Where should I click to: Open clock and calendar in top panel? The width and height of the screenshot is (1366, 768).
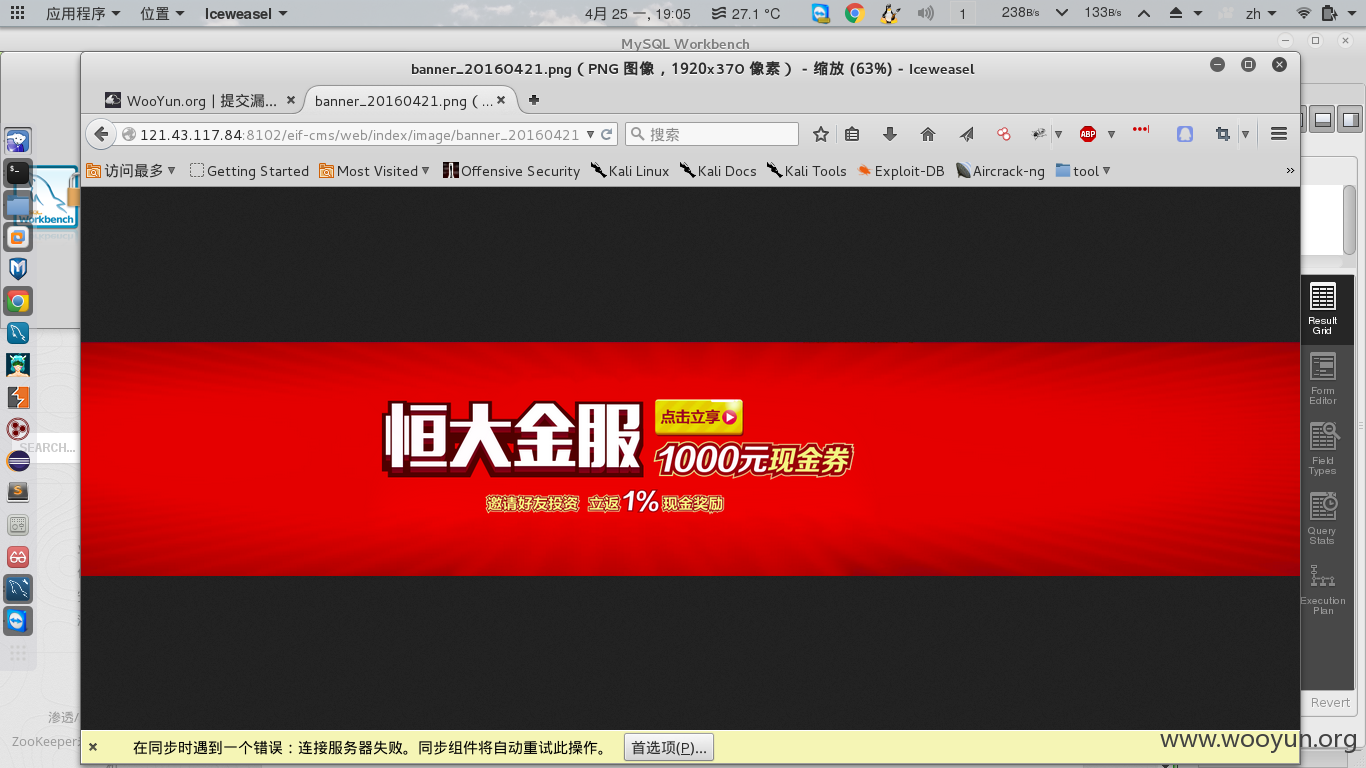click(x=637, y=13)
